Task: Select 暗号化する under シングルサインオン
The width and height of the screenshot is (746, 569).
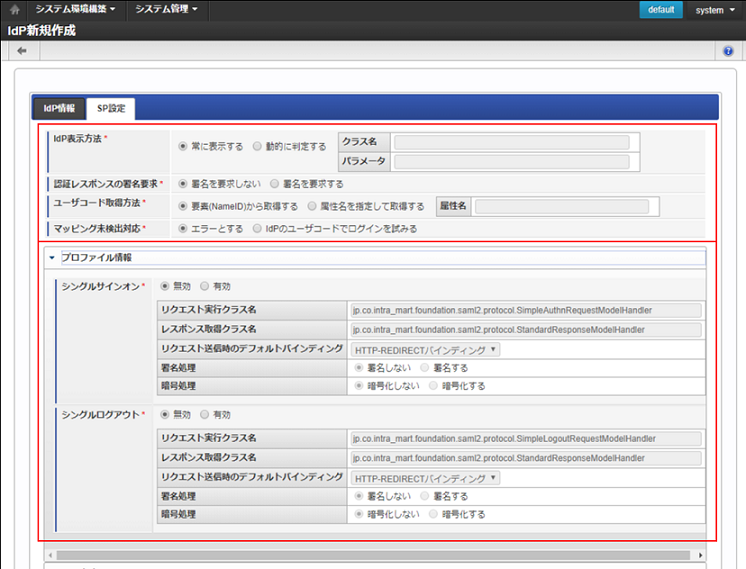Action: [433, 385]
